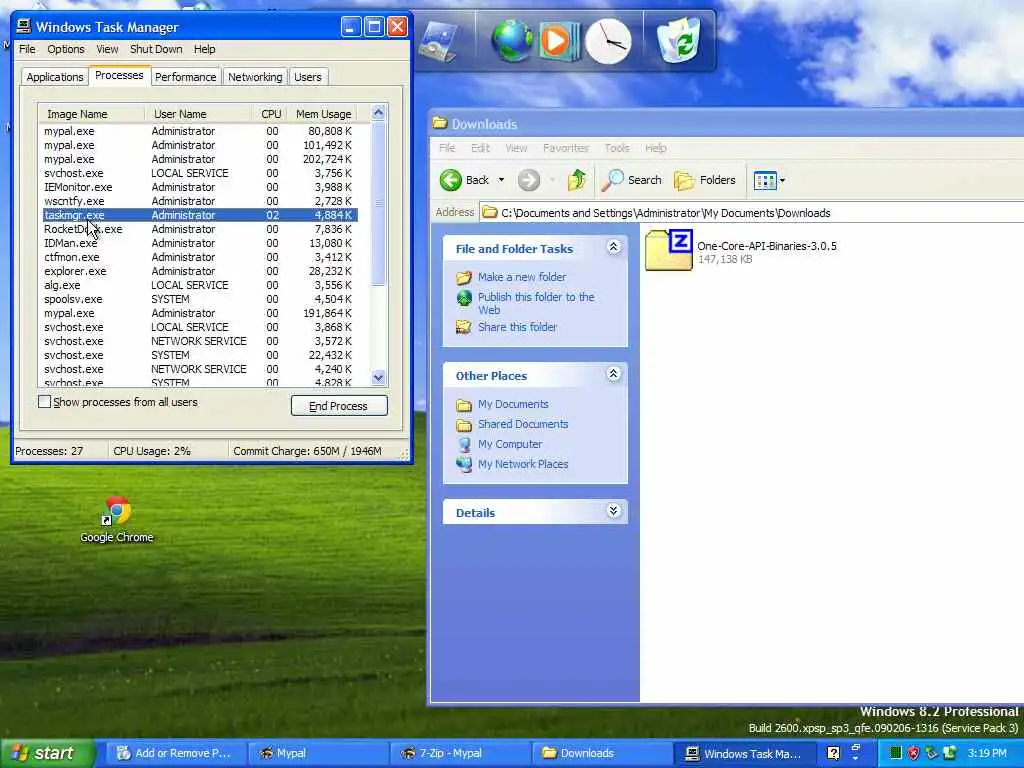Open Task Manager Shut Down menu
Screen dimensions: 1024x768
tap(156, 49)
